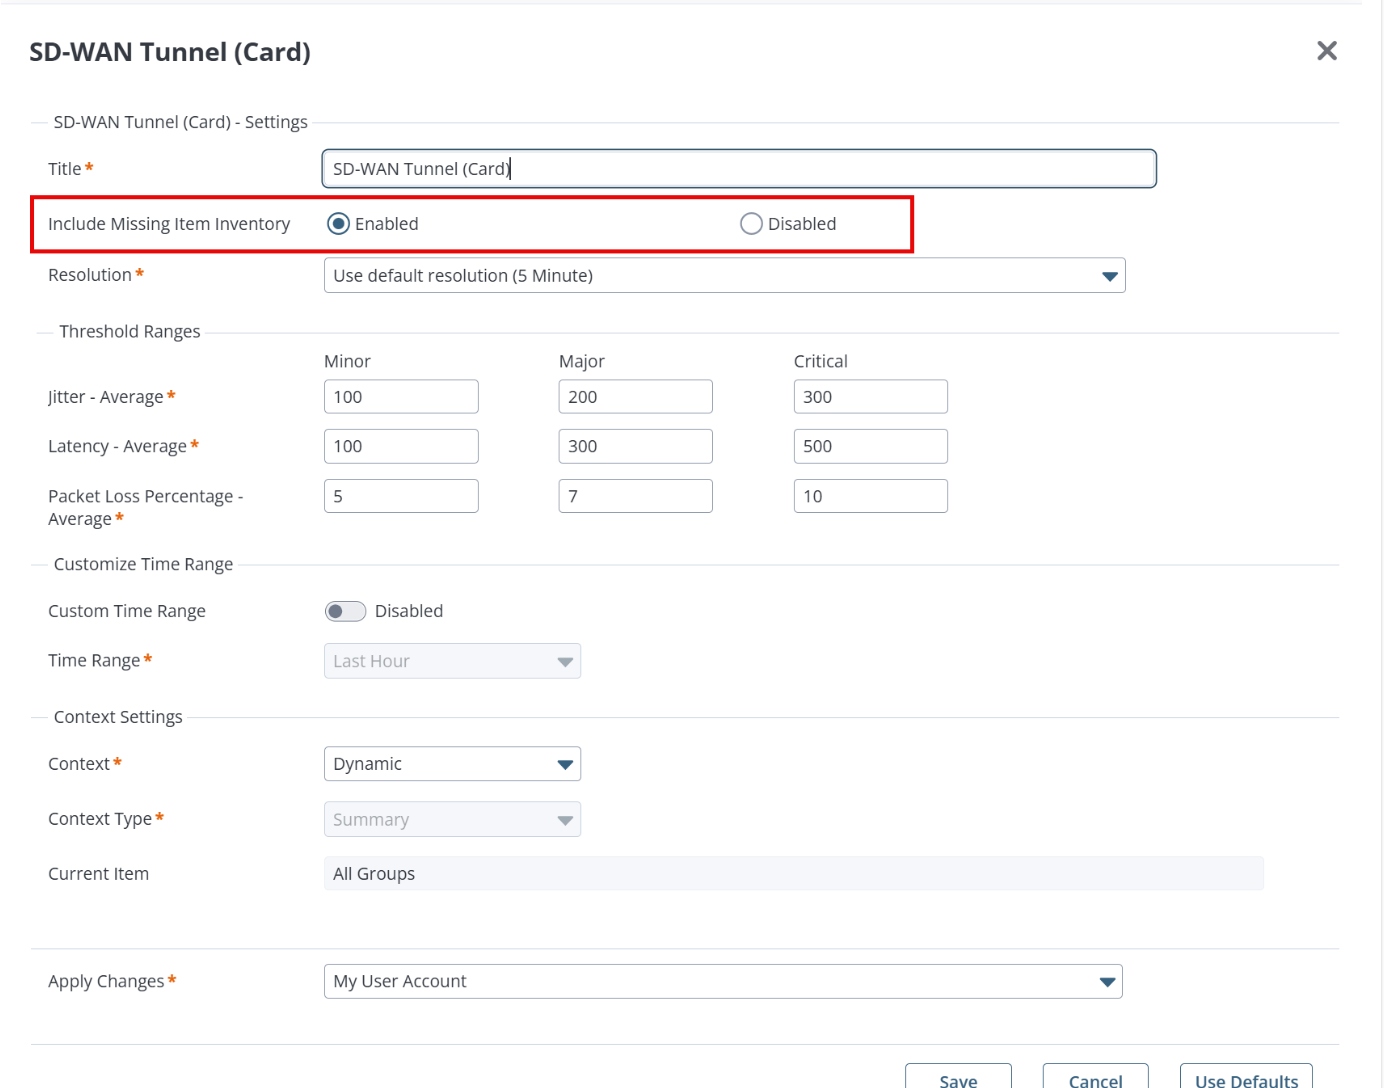Select the Disabled radio button
This screenshot has height=1088, width=1384.
[751, 224]
